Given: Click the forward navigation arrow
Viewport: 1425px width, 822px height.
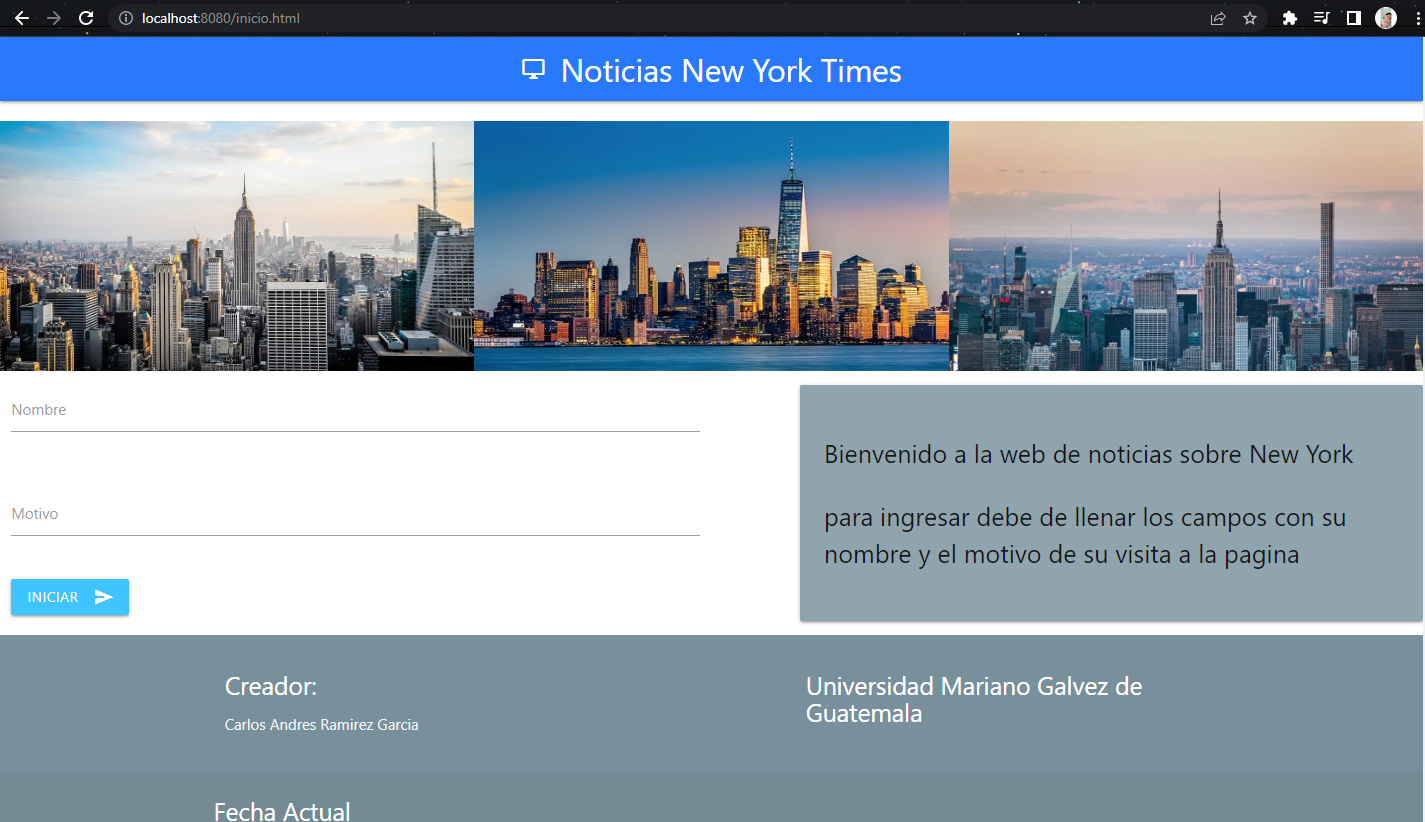Looking at the screenshot, I should (54, 17).
